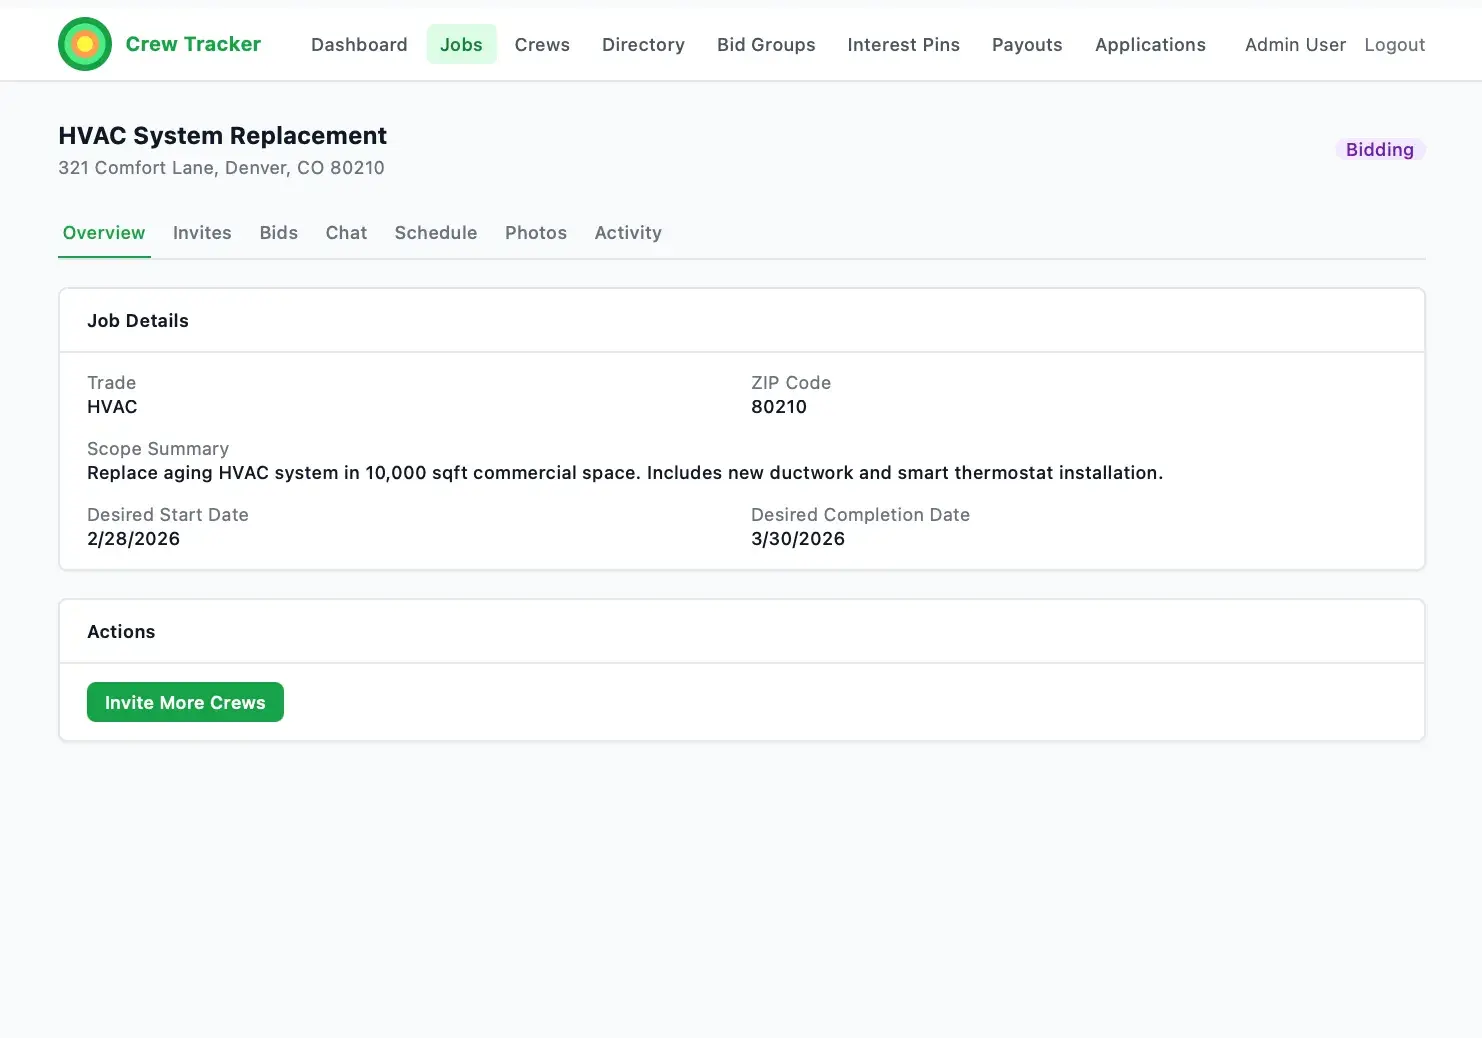The width and height of the screenshot is (1482, 1038).
Task: Click the HVAC System Replacement title
Action: point(222,135)
